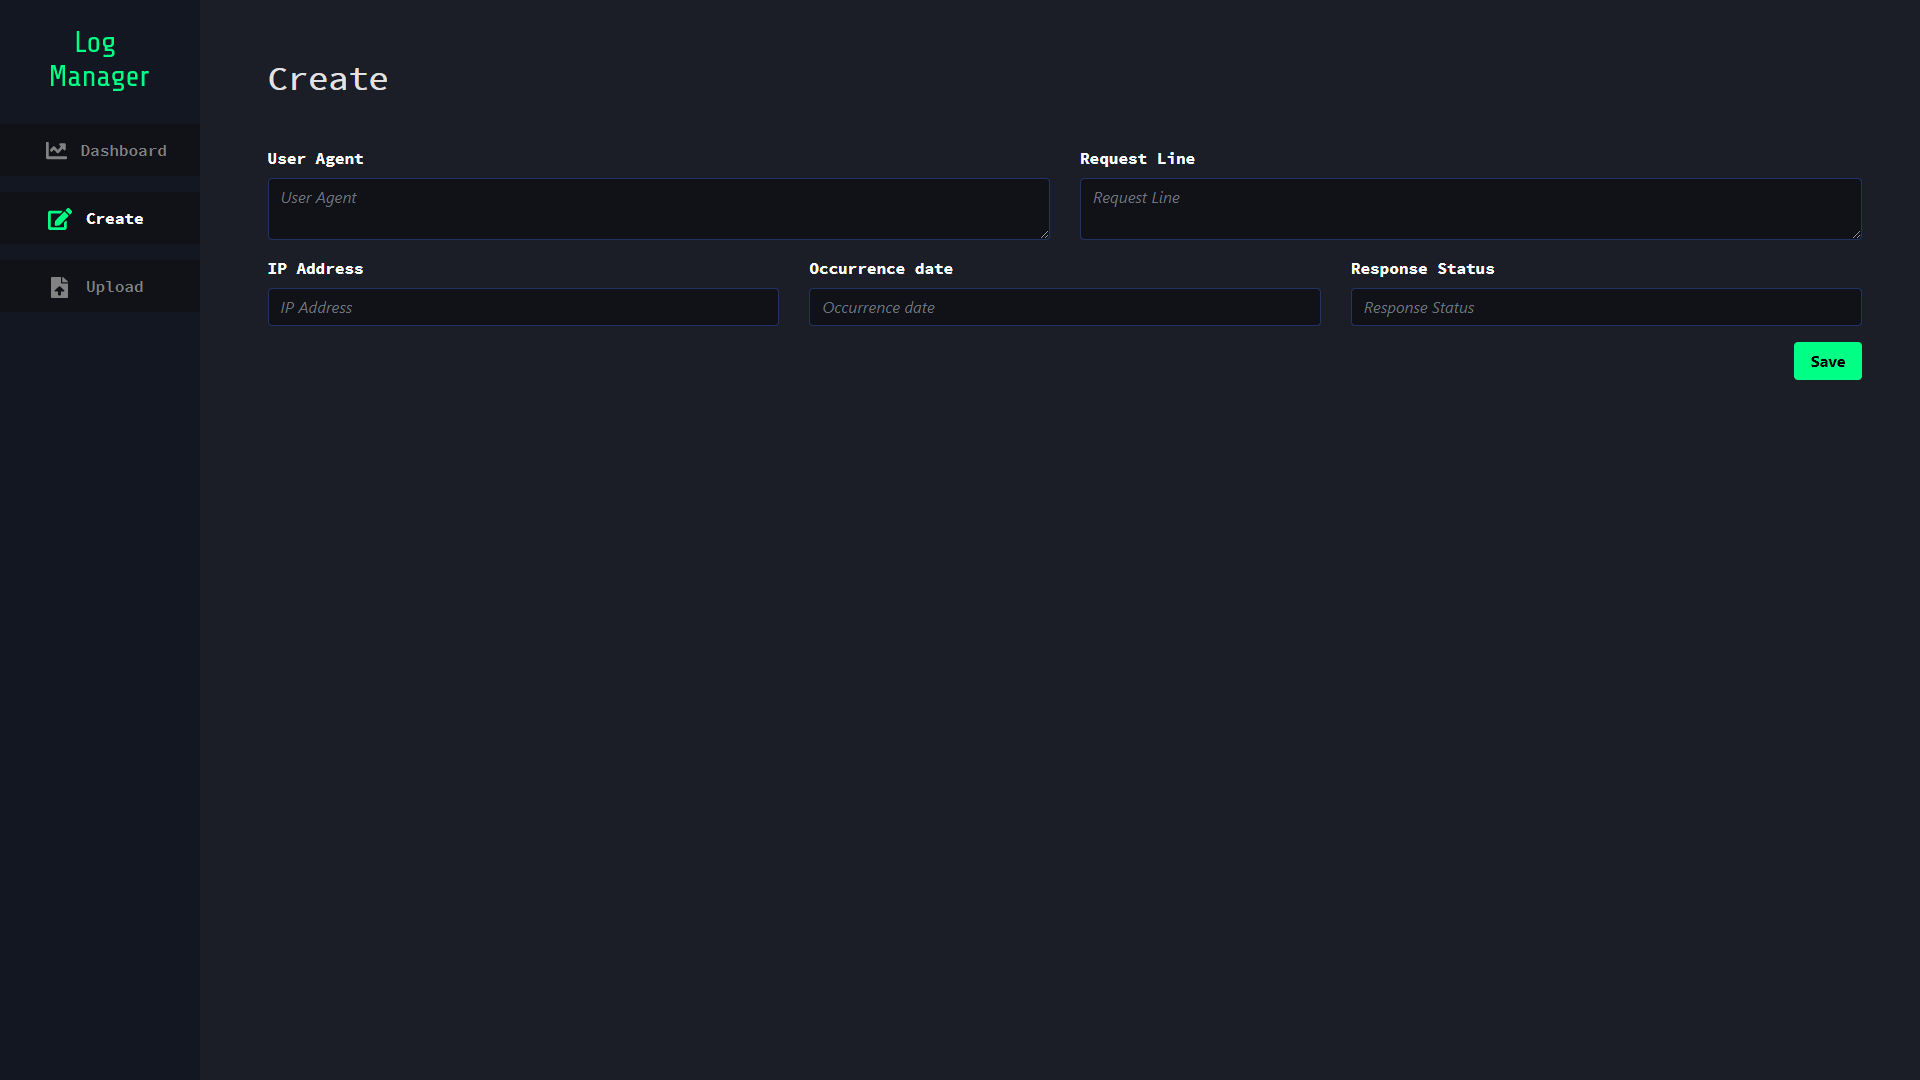
Task: Click the Dashboard chart icon in sidebar
Action: click(56, 150)
